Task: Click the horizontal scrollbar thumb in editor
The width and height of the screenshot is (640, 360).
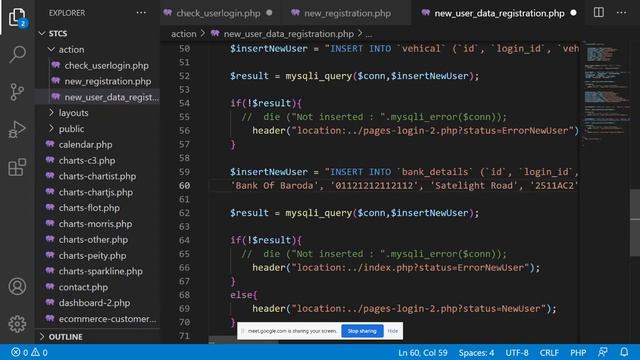Action: point(243,340)
